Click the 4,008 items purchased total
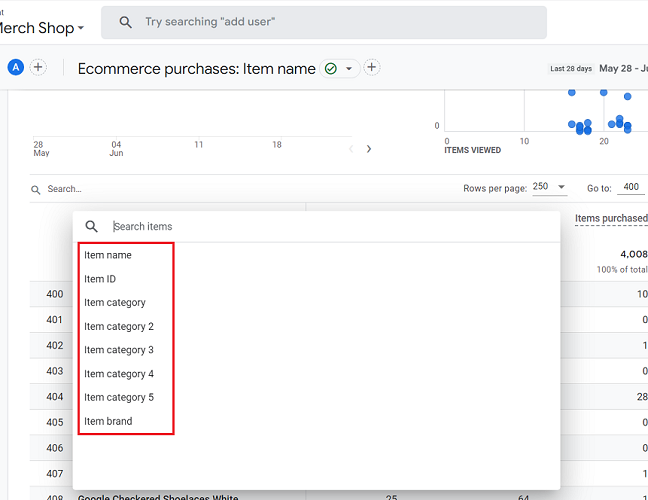The image size is (648, 500). [634, 255]
